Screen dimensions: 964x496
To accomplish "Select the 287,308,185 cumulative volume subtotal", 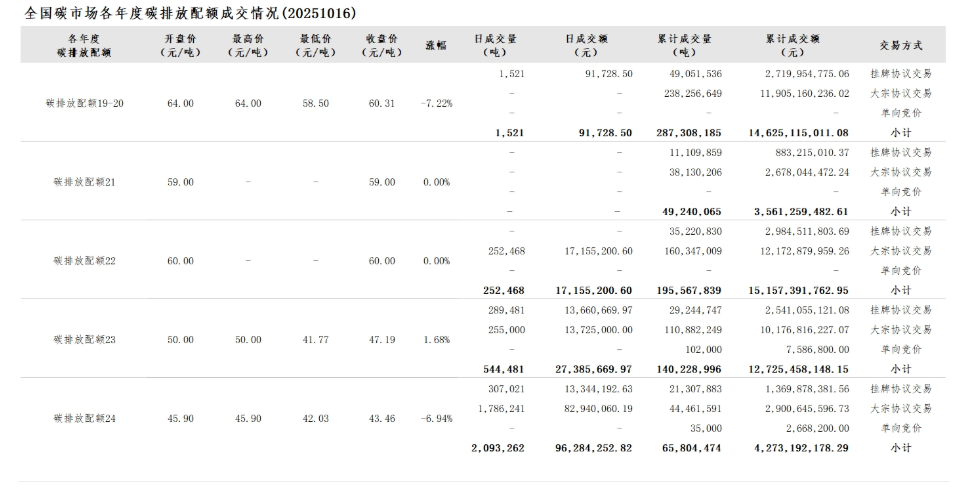I will (685, 132).
